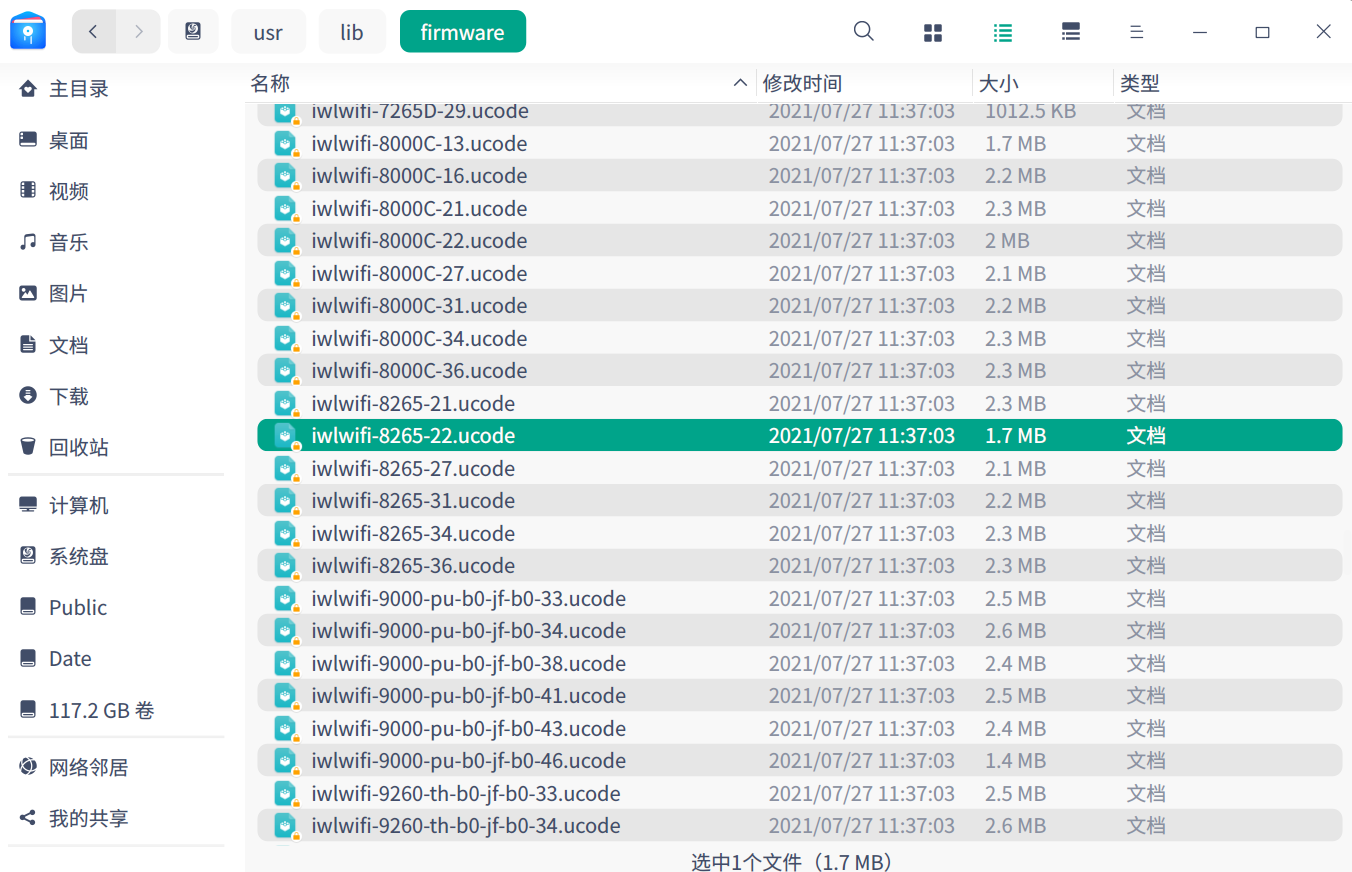This screenshot has height=872, width=1352.
Task: Click the system disk root breadcrumb icon
Action: point(193,32)
